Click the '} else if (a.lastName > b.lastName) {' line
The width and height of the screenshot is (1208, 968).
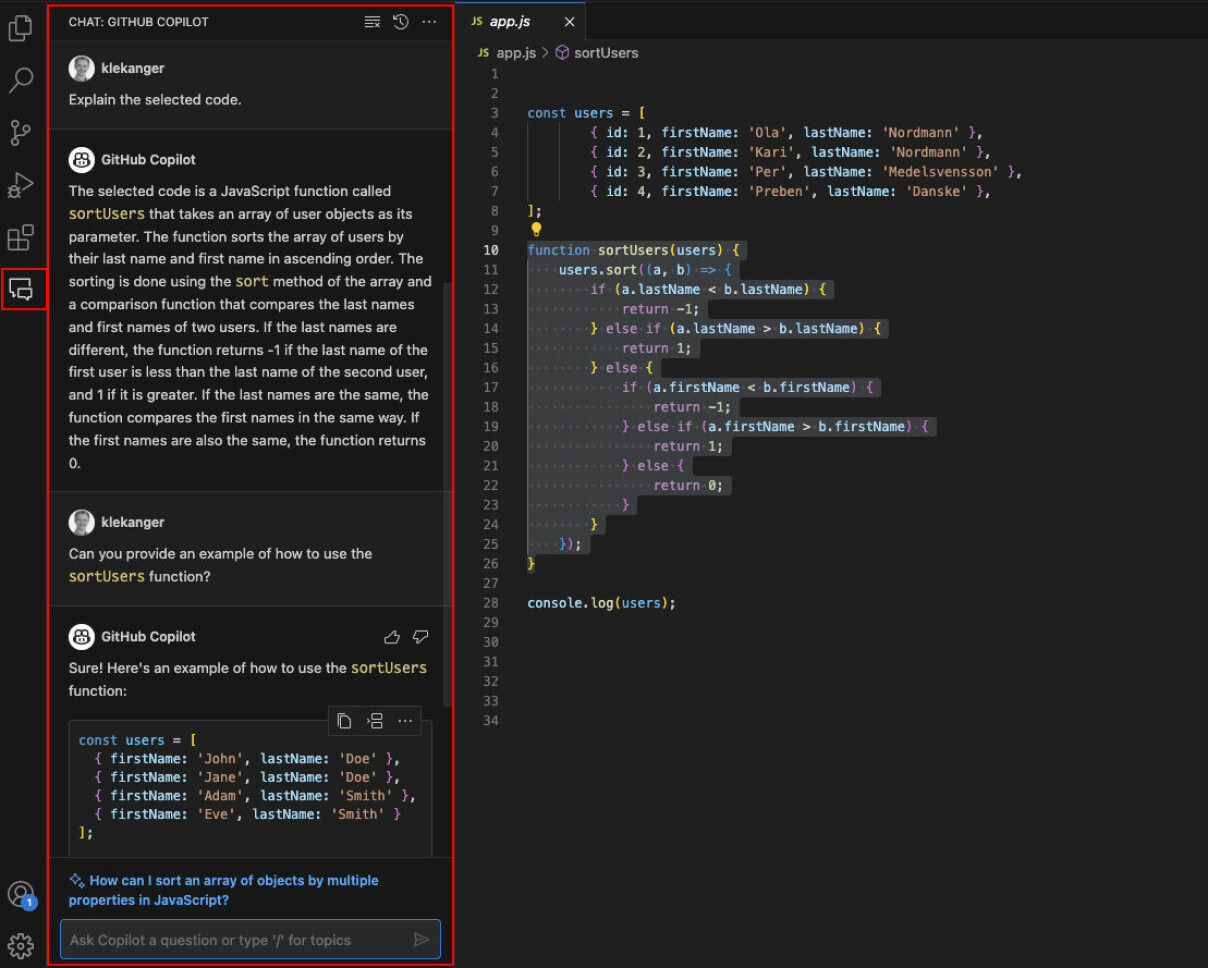point(737,328)
